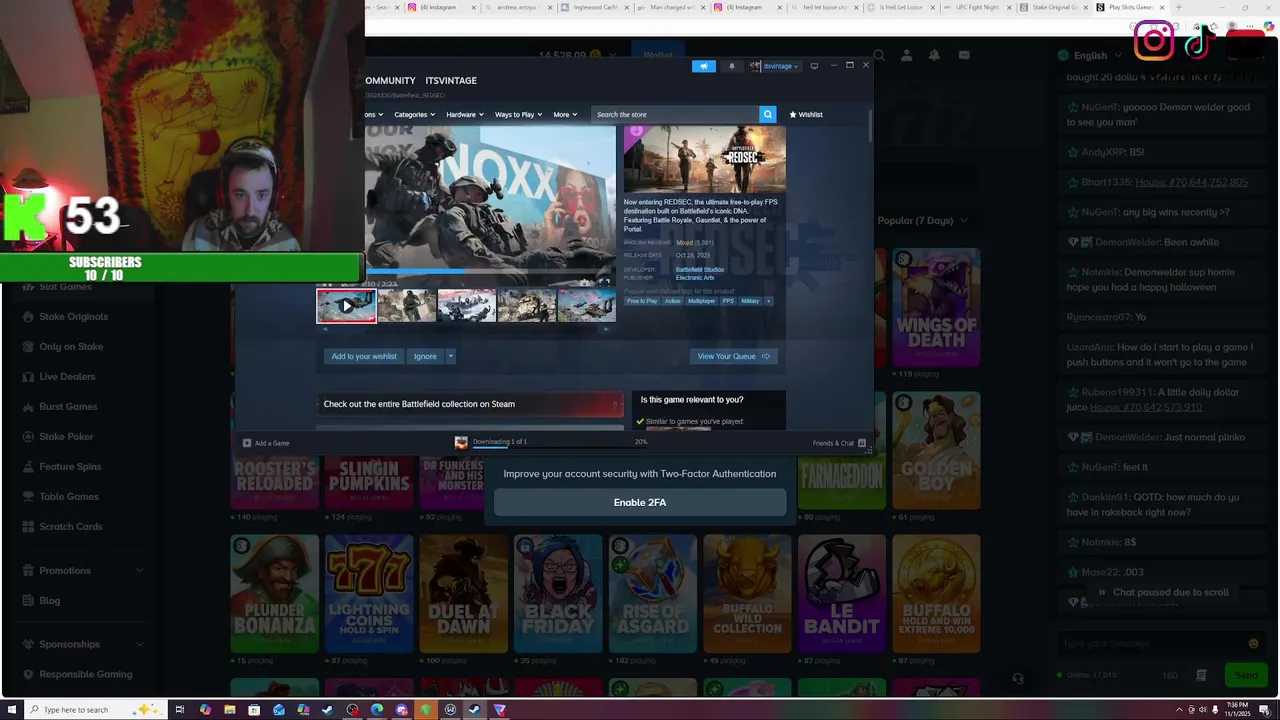This screenshot has height=720, width=1280.
Task: Expand the Categories menu in Steam store
Action: click(414, 114)
